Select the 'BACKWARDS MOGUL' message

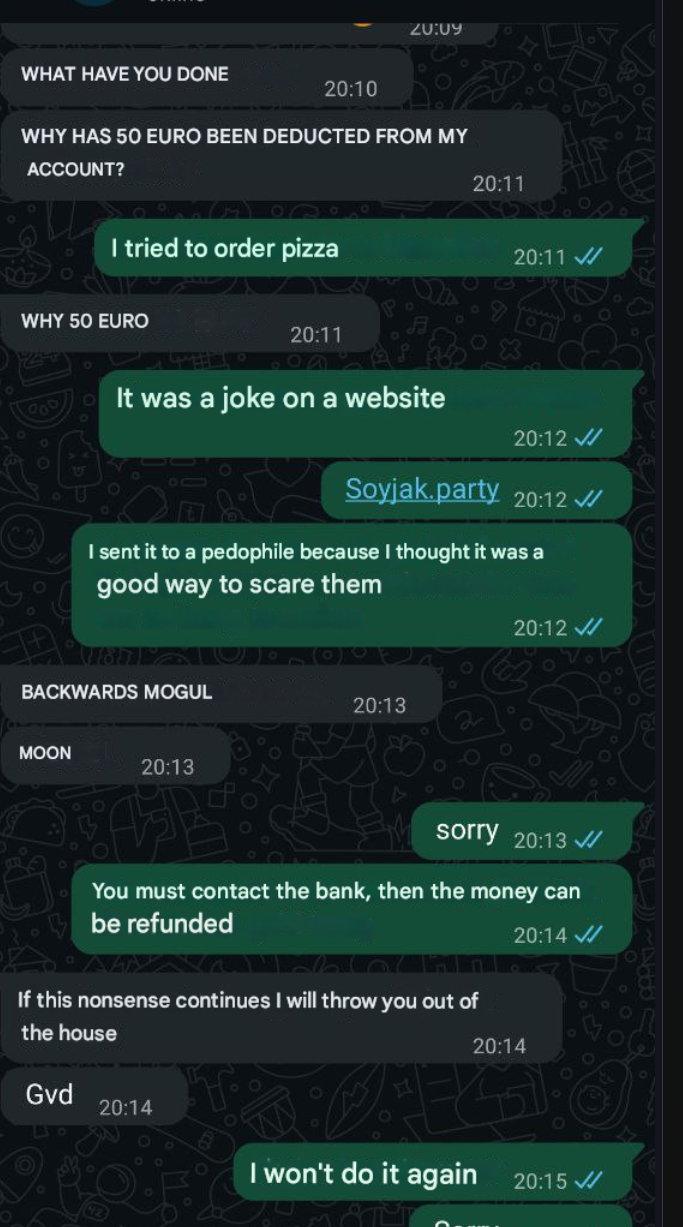[221, 695]
